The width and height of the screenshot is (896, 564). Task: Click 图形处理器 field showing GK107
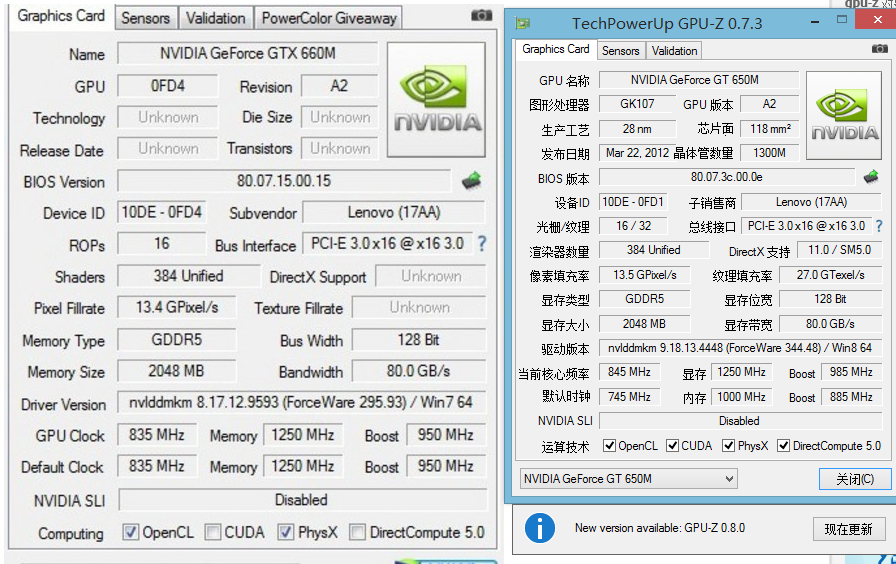[637, 104]
